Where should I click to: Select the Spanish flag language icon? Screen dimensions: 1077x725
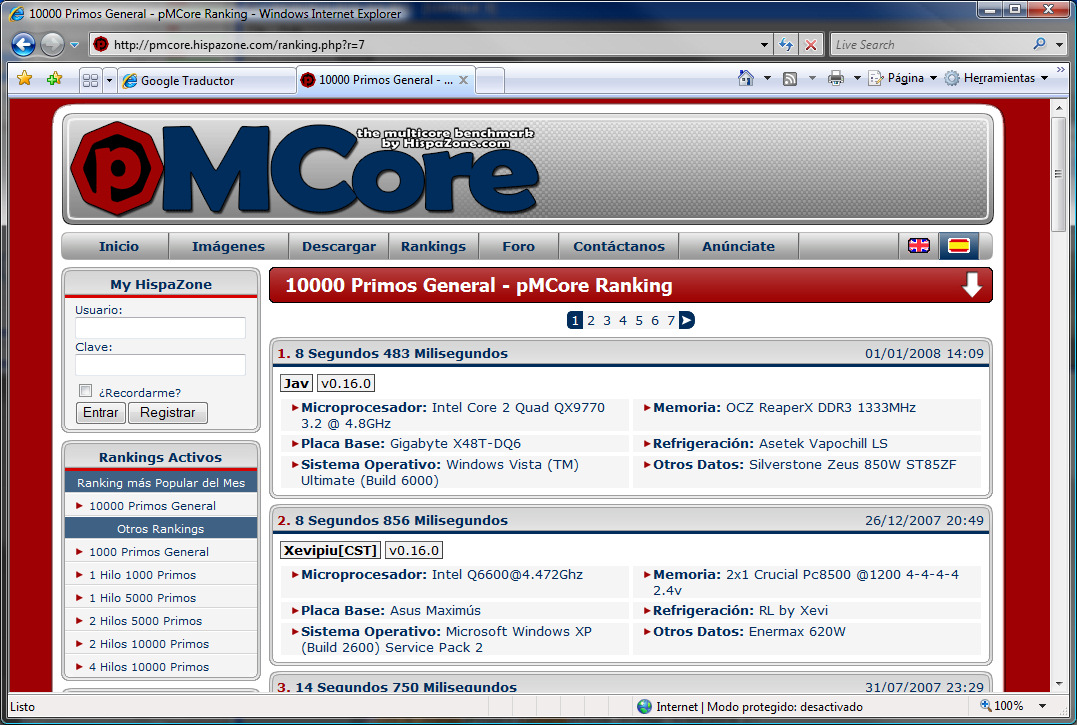pyautogui.click(x=958, y=246)
